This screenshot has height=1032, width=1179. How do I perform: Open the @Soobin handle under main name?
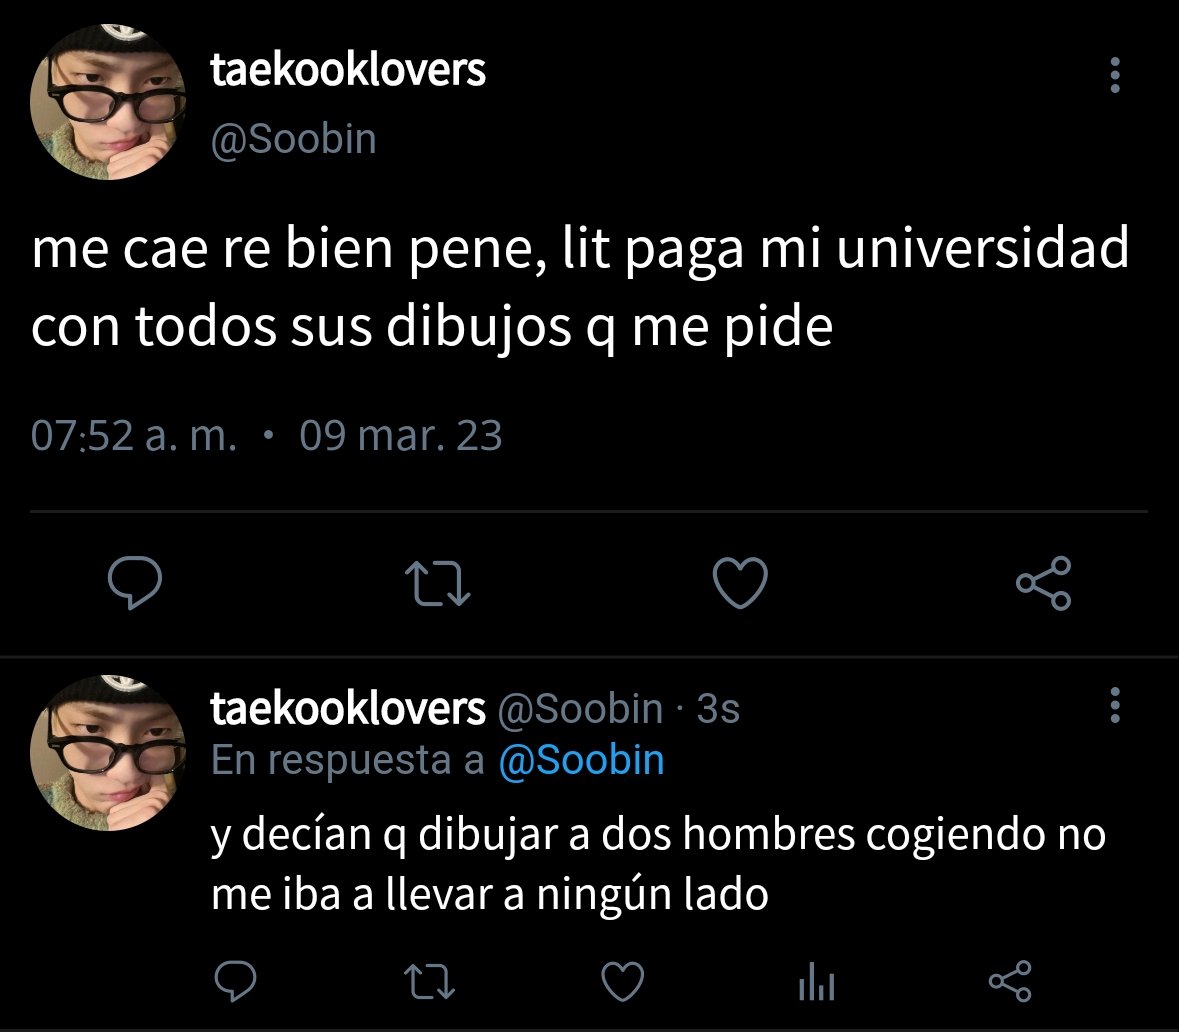(x=293, y=139)
